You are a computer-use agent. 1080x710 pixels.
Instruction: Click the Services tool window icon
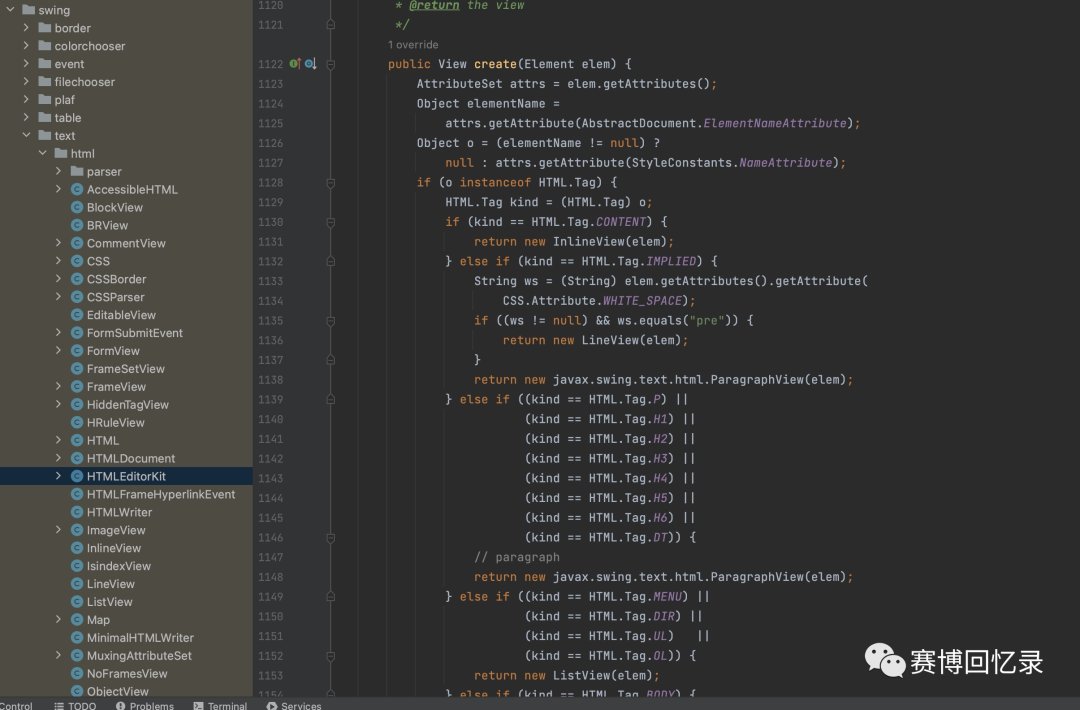(x=272, y=705)
